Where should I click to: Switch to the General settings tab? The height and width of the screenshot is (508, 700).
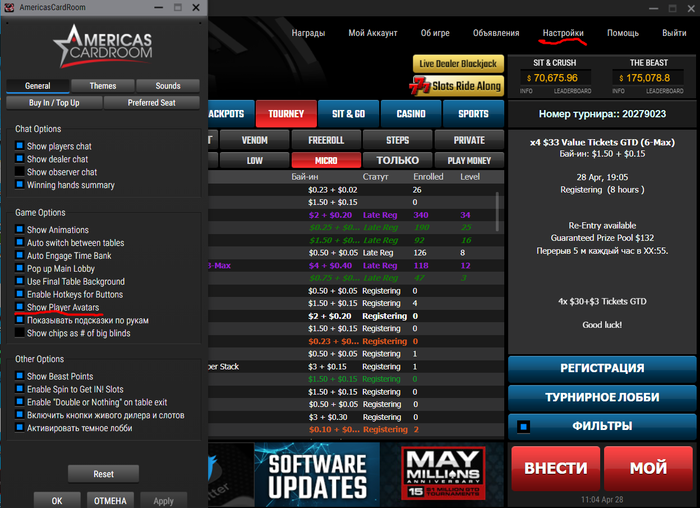[x=38, y=86]
